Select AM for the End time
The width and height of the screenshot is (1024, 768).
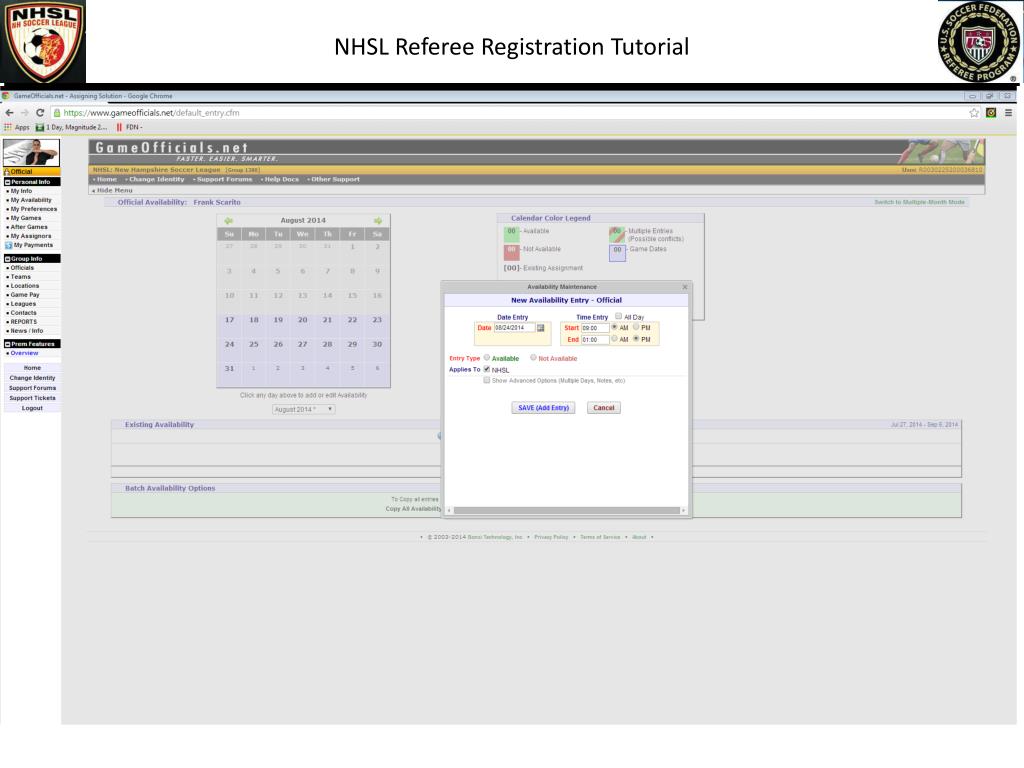(x=615, y=338)
